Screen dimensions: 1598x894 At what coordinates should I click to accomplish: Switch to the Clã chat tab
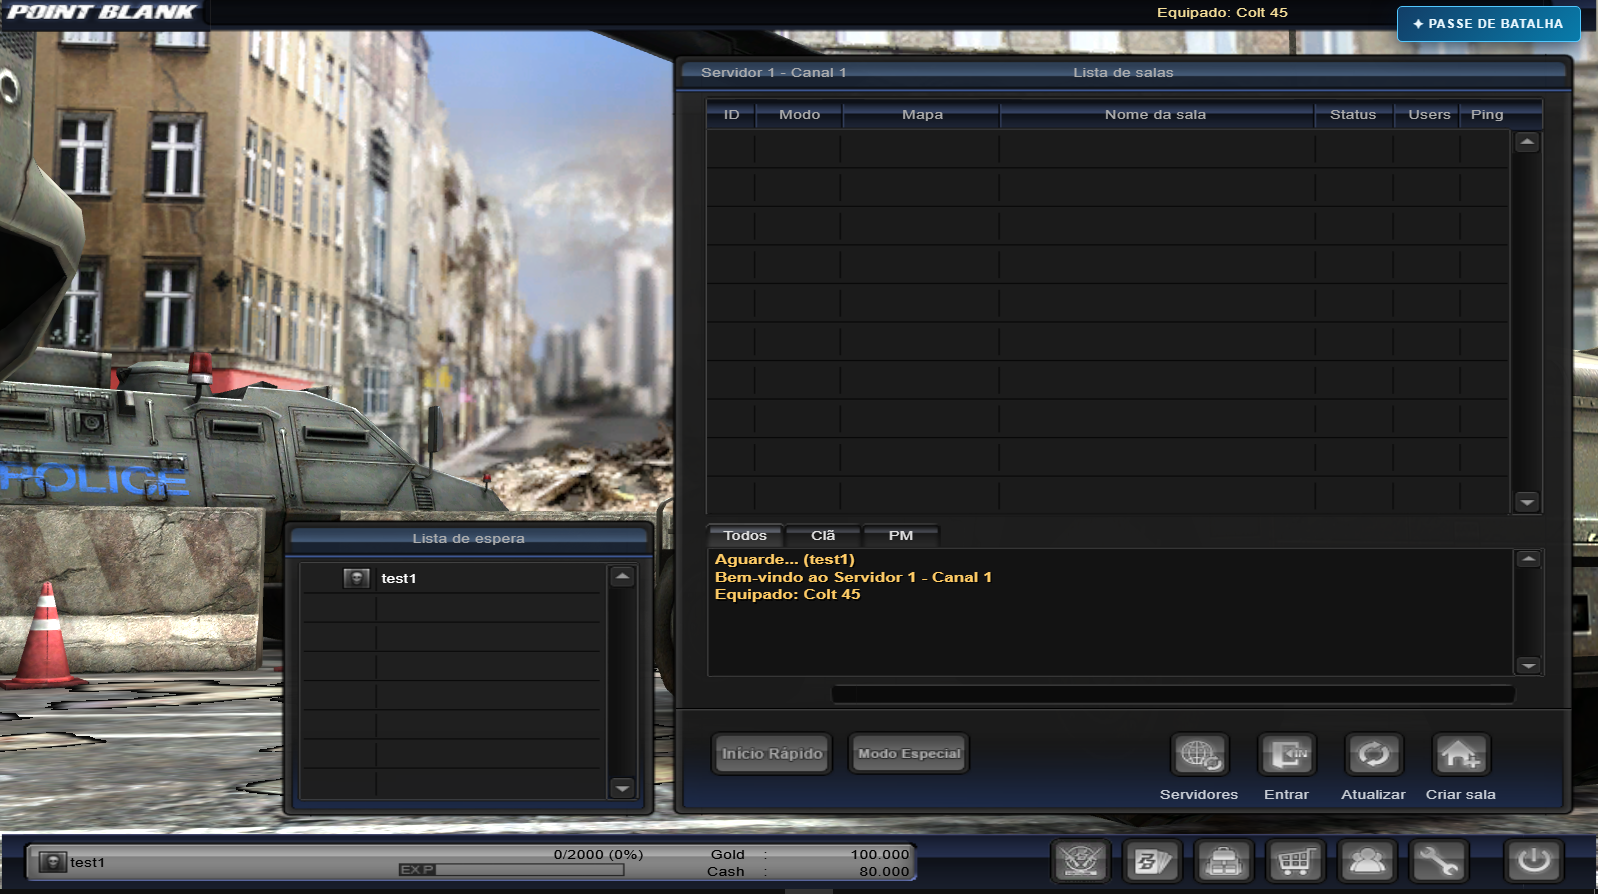[823, 535]
